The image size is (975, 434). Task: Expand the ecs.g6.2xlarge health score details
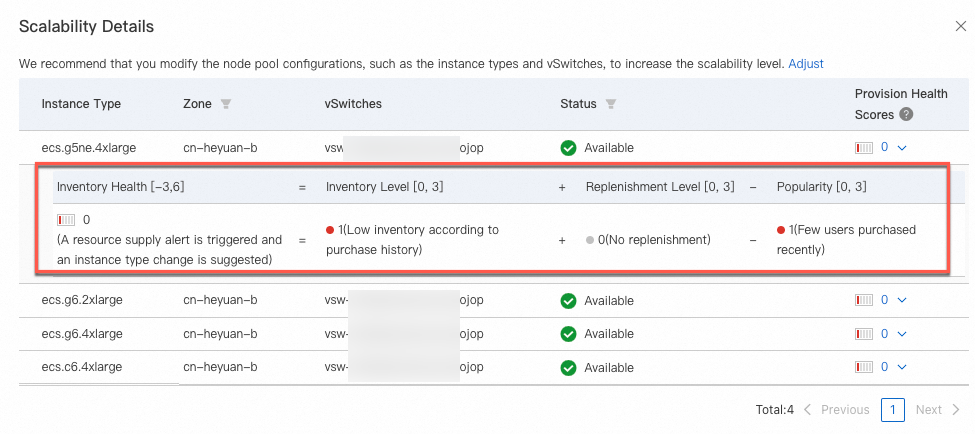pyautogui.click(x=902, y=300)
